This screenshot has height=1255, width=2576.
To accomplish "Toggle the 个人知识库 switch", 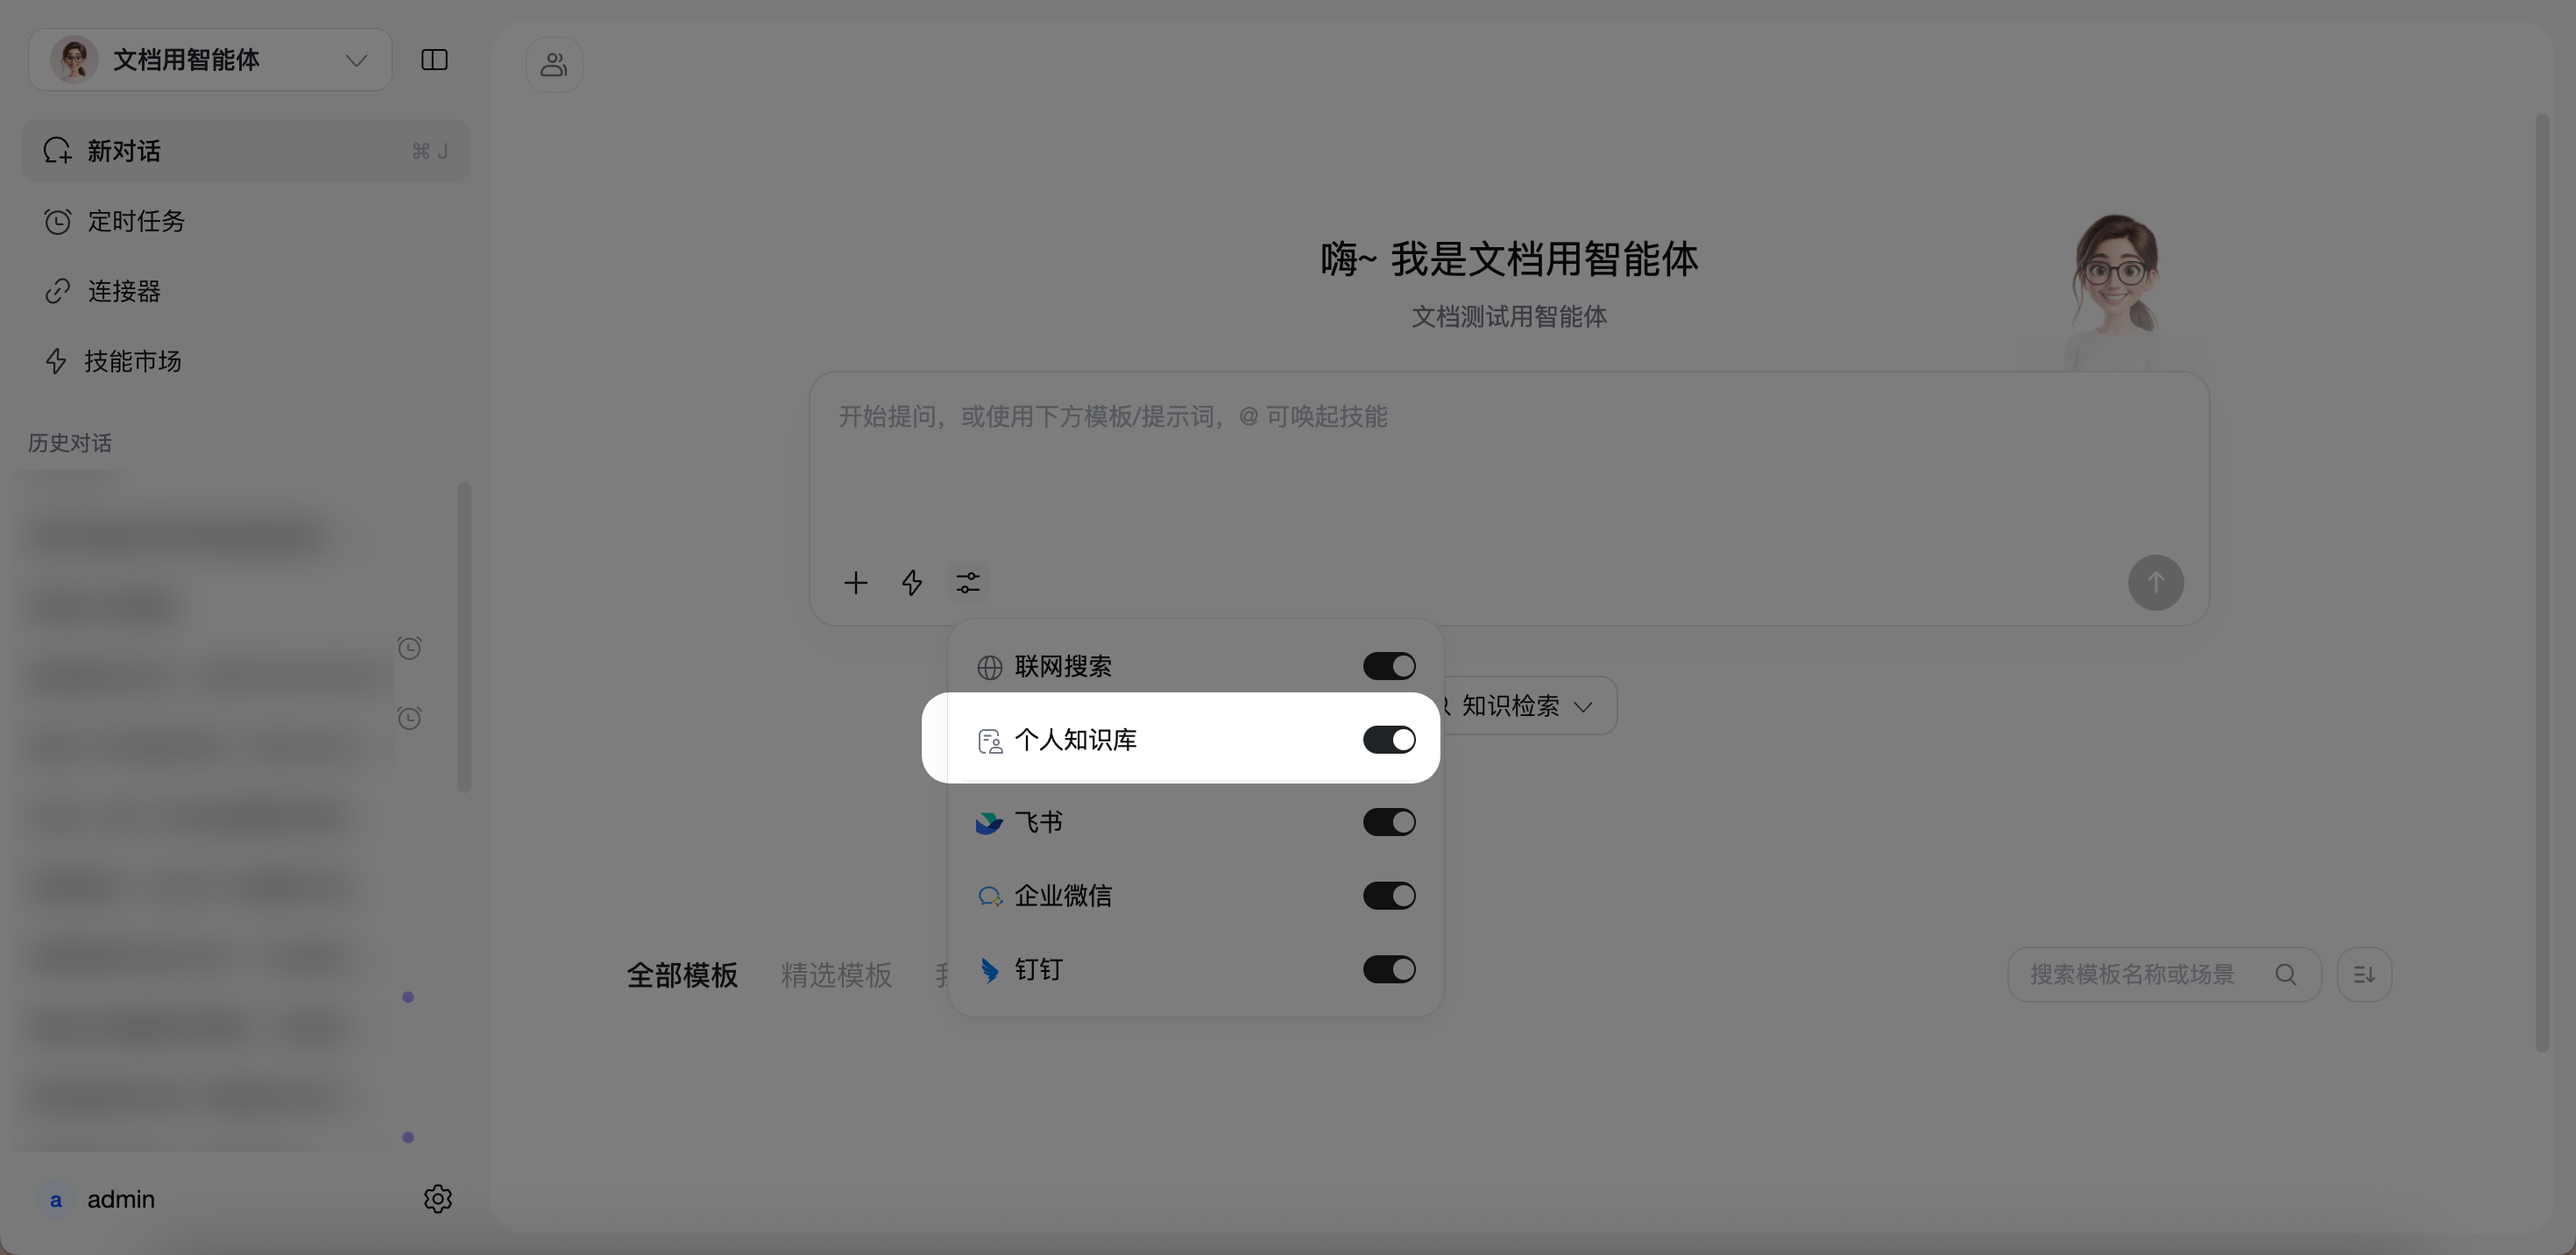I will [x=1389, y=740].
